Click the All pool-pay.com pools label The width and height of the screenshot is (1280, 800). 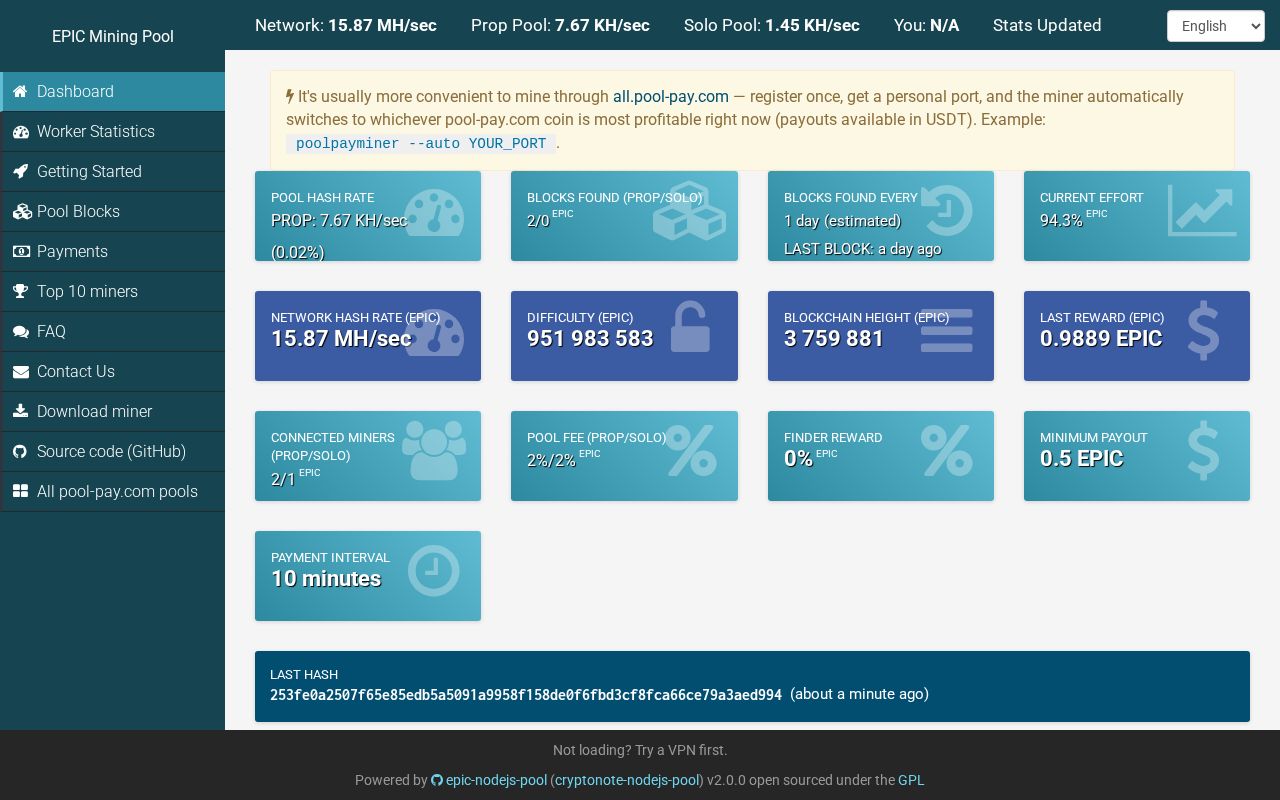click(117, 492)
